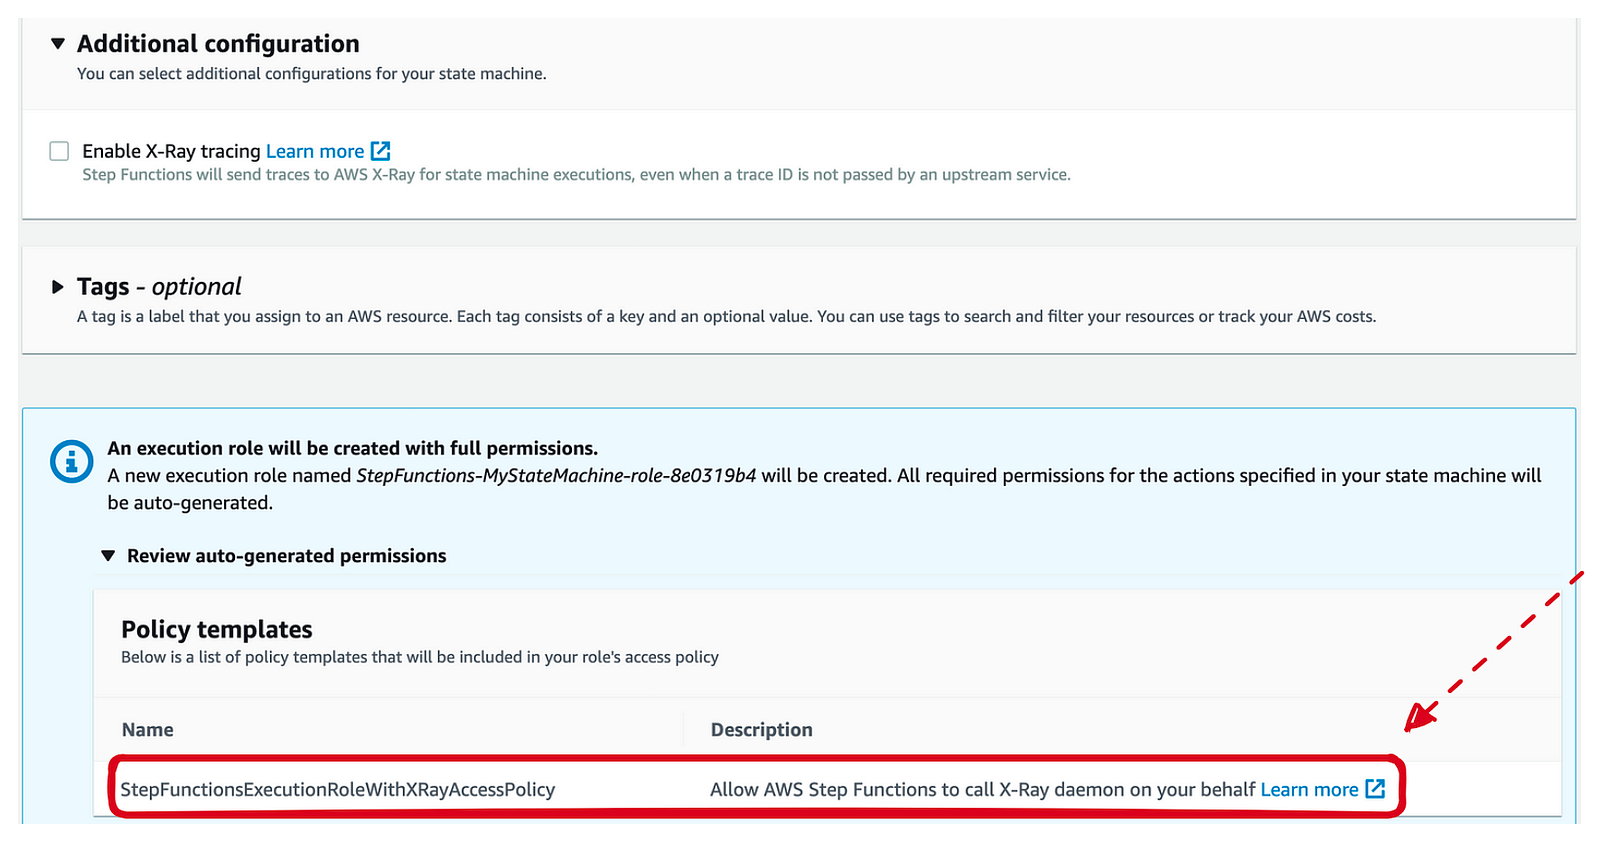Click external-link icon next to X-Ray tracing

click(x=381, y=151)
